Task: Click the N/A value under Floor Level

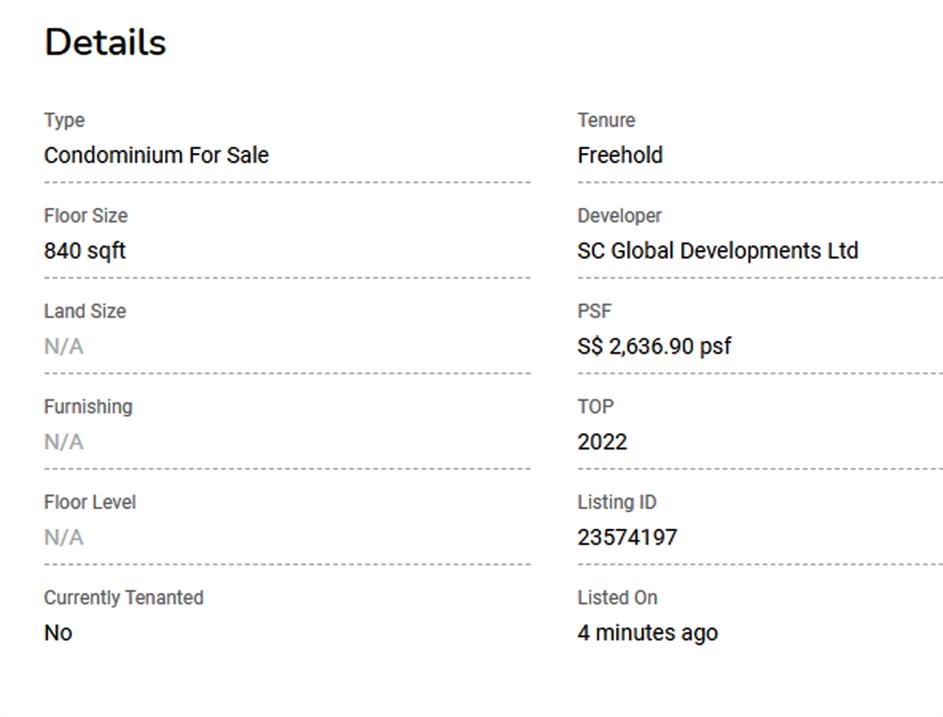Action: click(x=63, y=538)
